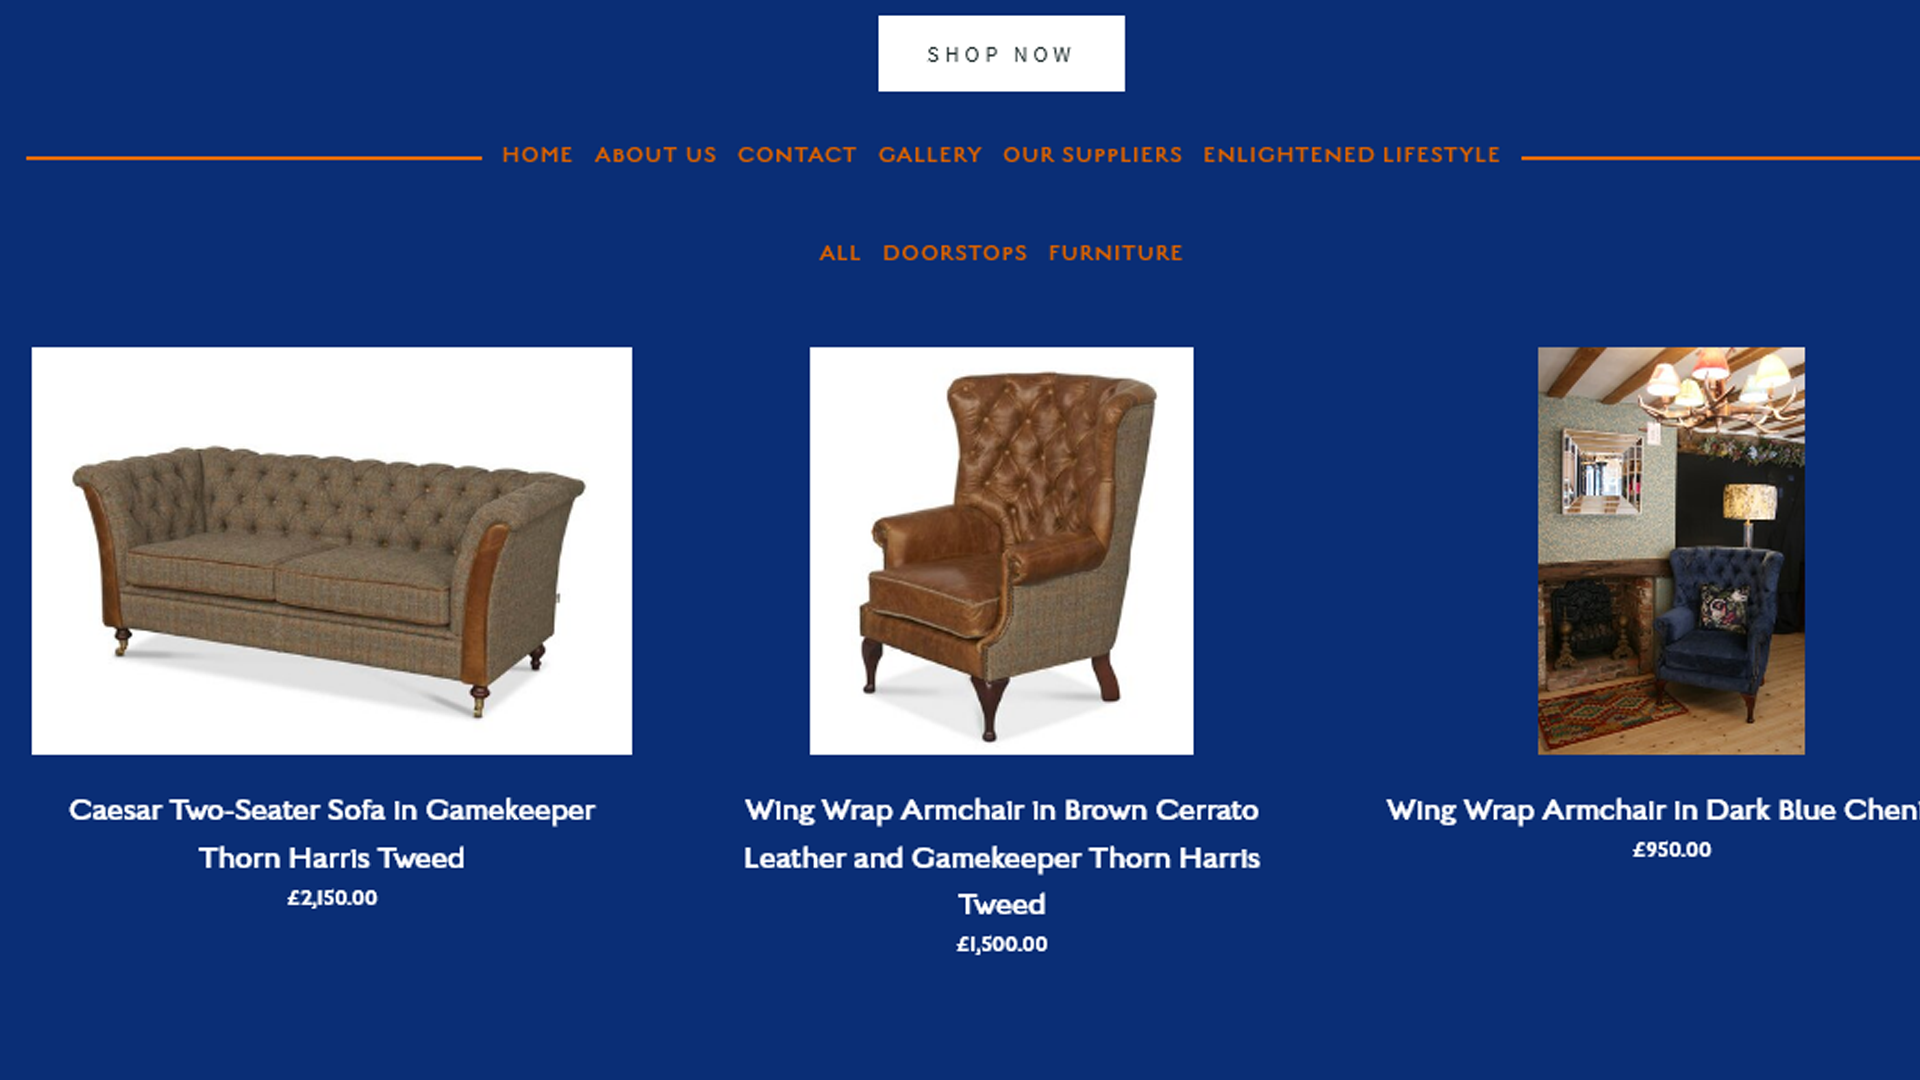1920x1080 pixels.
Task: Select the £2,150.00 sofa price
Action: pyautogui.click(x=332, y=898)
